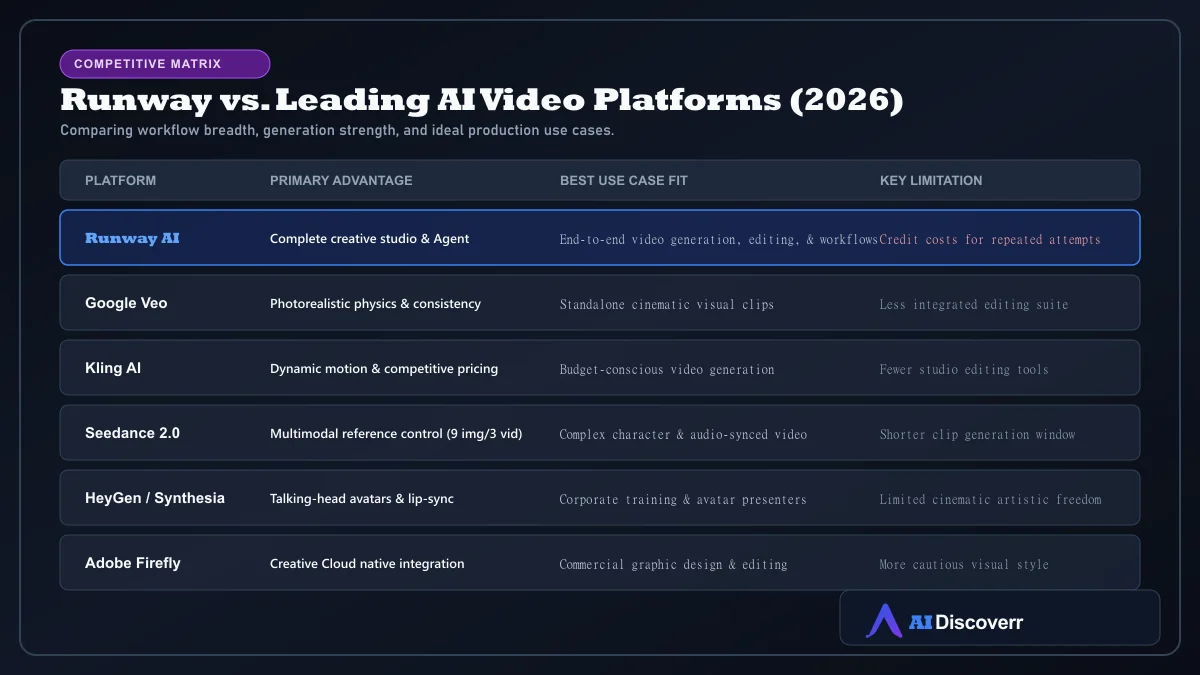This screenshot has width=1200, height=675.
Task: Click the AI Discoverr brand name text
Action: [966, 622]
